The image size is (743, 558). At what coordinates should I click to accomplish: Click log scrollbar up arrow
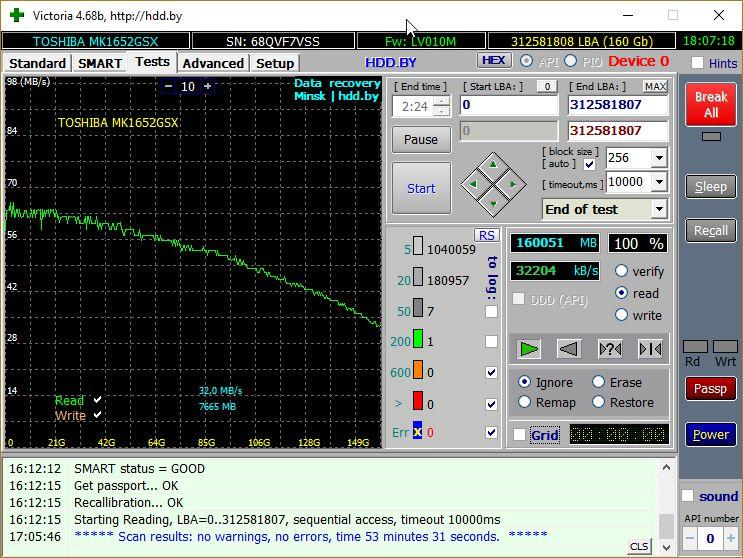point(666,468)
